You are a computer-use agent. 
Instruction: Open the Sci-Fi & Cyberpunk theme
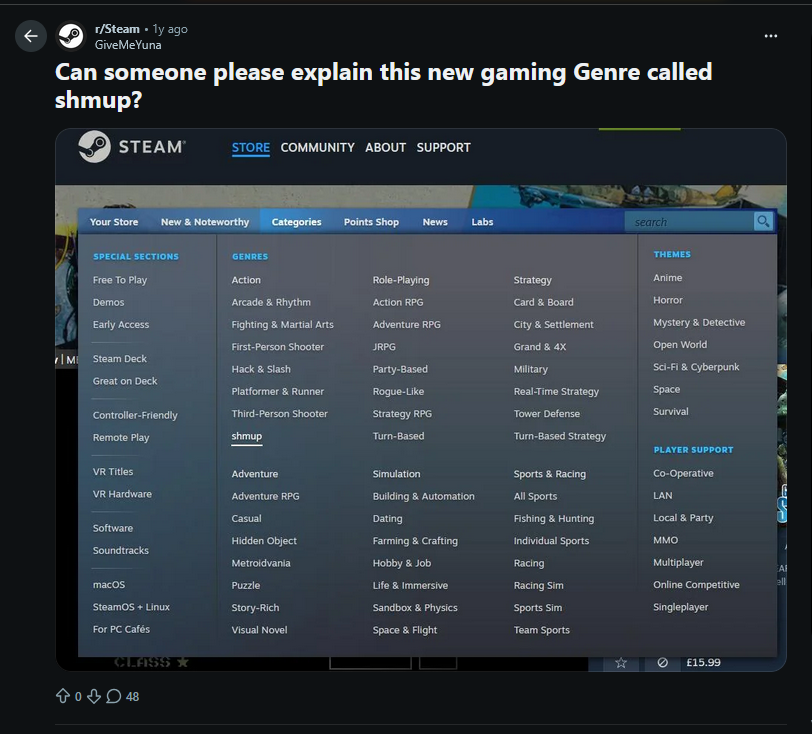[x=695, y=367]
